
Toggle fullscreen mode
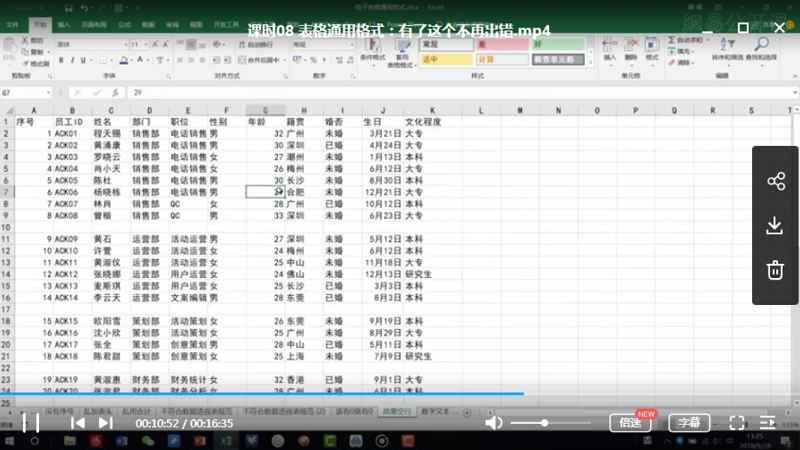(737, 422)
